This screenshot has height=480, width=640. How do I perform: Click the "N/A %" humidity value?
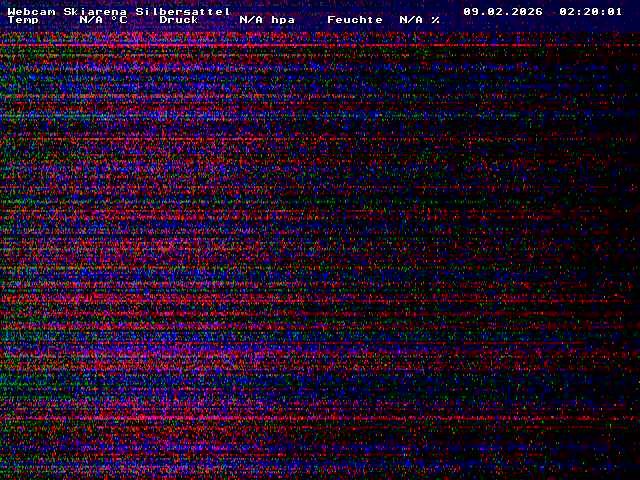click(420, 20)
